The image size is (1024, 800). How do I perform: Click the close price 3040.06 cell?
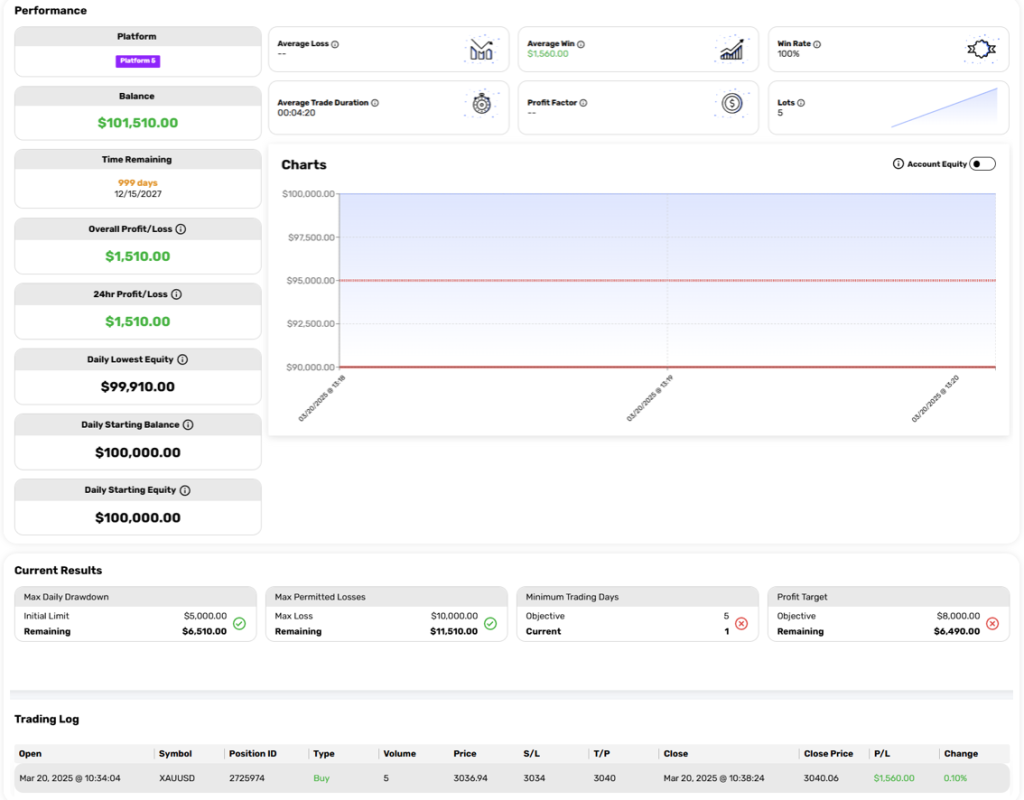click(821, 778)
